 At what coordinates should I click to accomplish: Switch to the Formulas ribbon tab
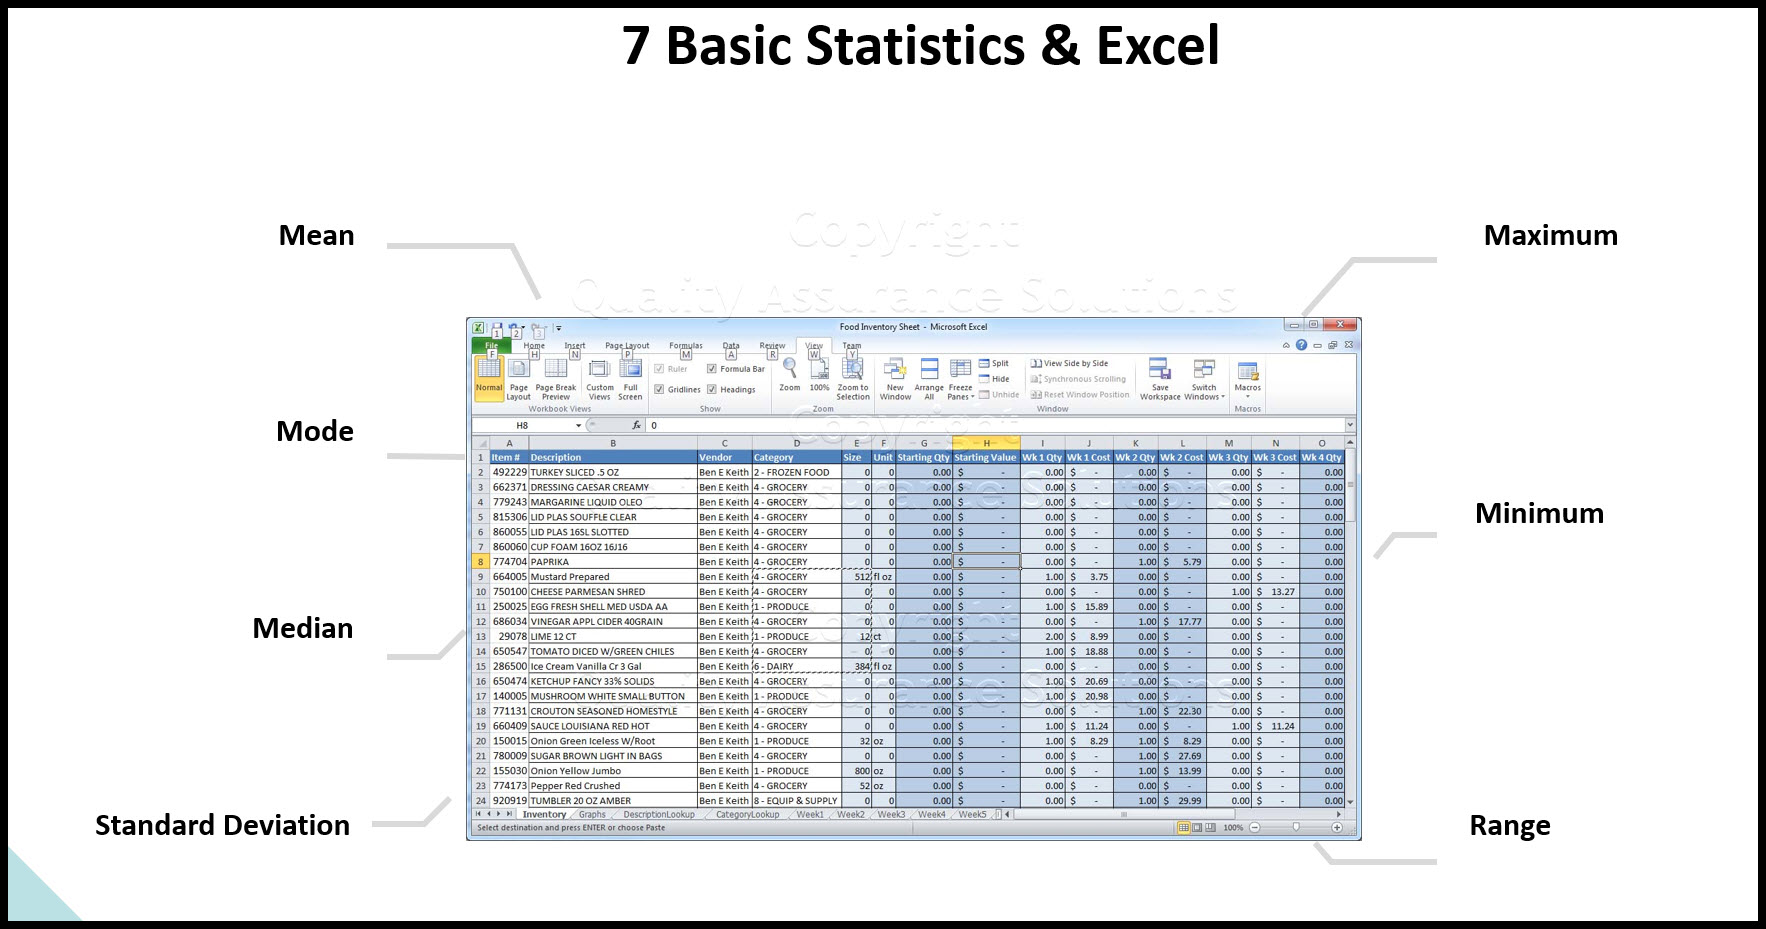(687, 344)
